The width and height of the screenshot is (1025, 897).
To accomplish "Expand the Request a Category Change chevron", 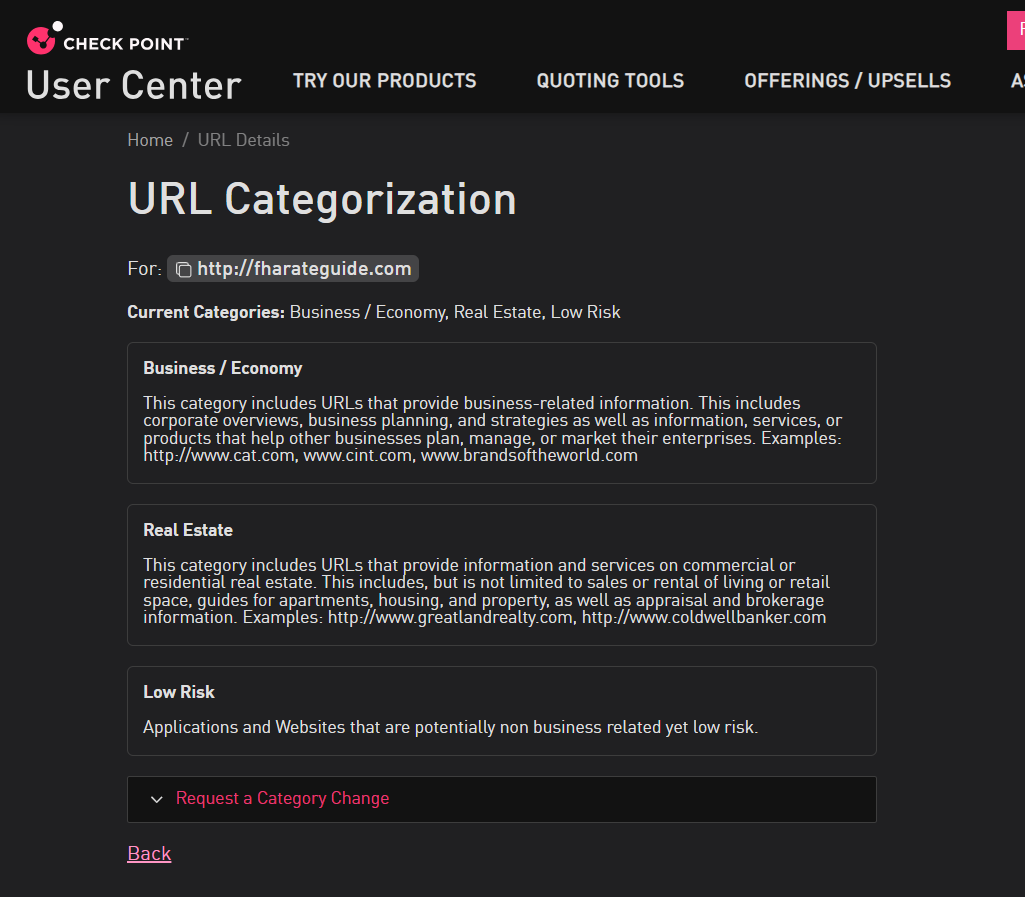I will click(156, 799).
